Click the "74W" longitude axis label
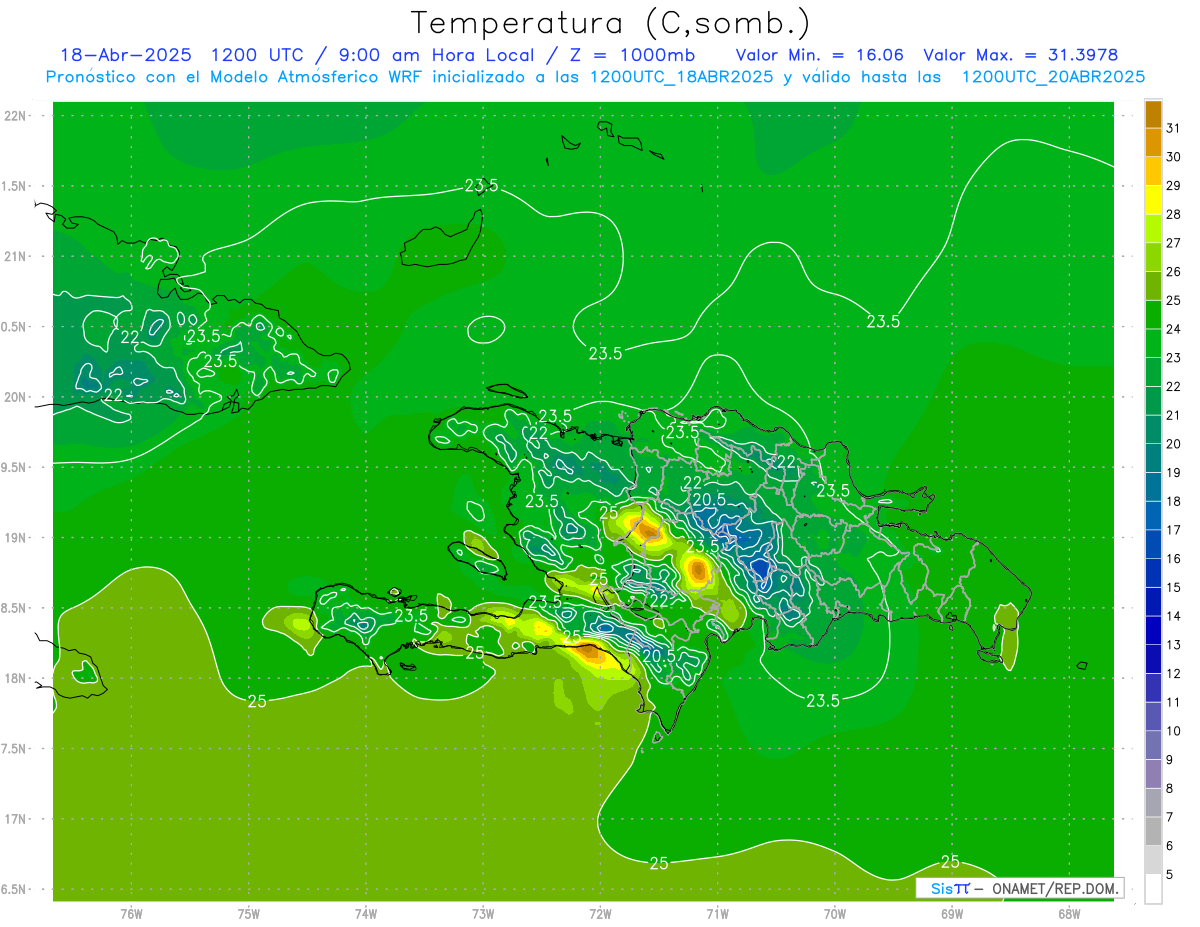This screenshot has height=927, width=1200. click(x=366, y=913)
